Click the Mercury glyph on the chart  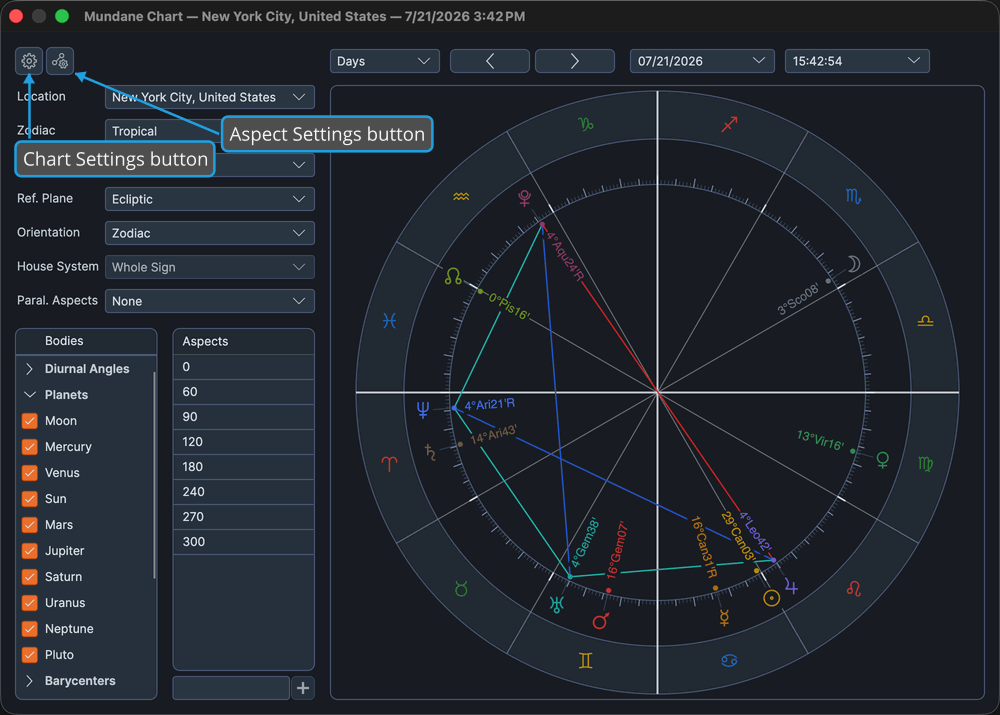point(724,617)
